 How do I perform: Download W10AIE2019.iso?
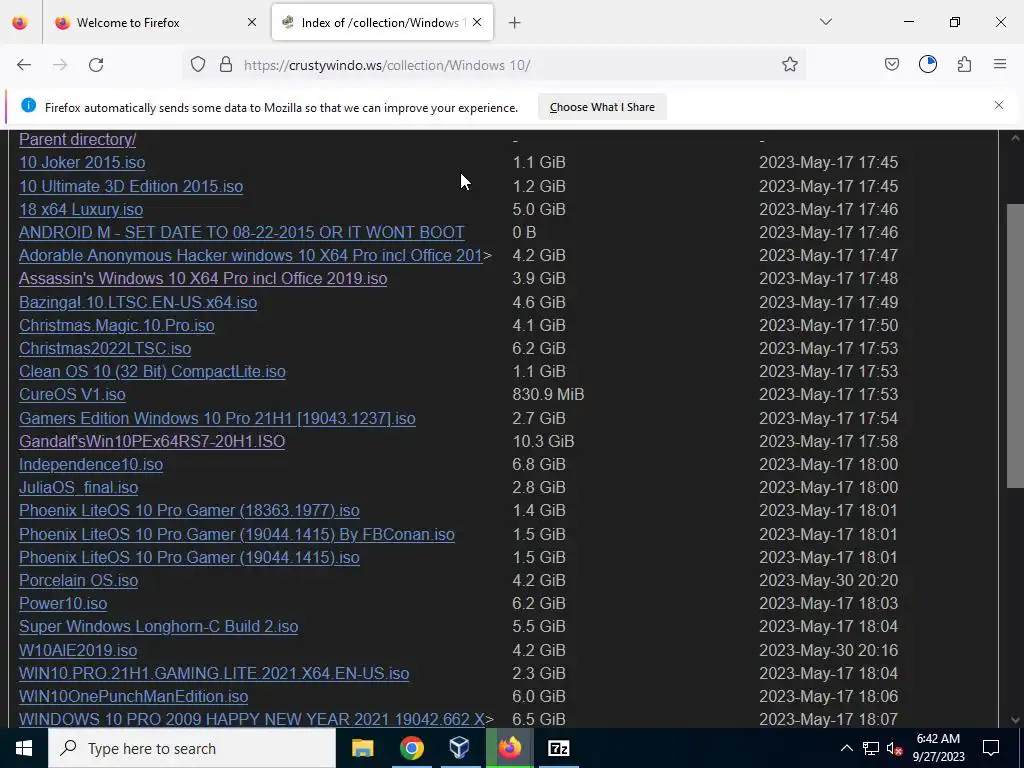point(78,650)
